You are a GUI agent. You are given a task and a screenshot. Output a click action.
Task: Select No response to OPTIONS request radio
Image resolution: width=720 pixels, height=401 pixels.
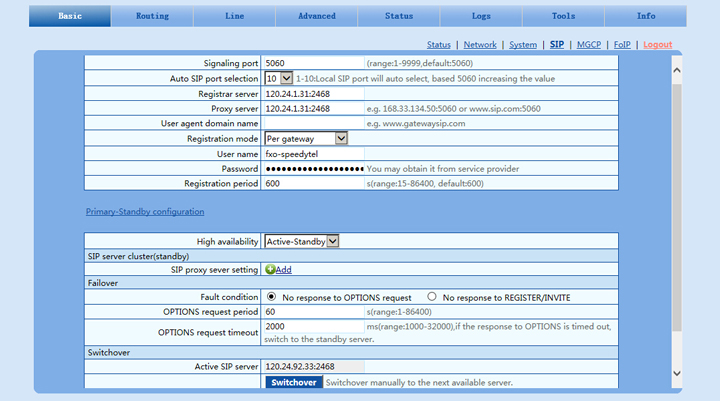pyautogui.click(x=271, y=297)
